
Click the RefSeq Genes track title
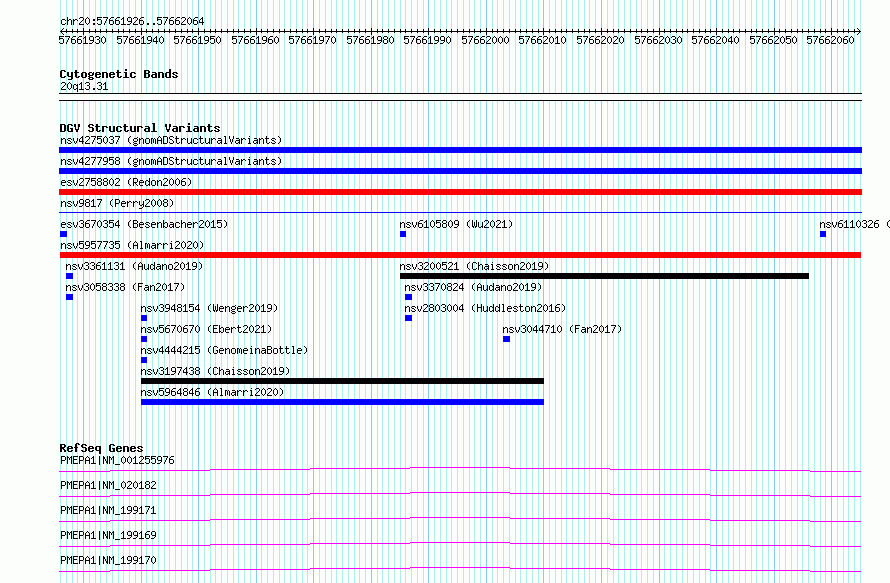[101, 448]
